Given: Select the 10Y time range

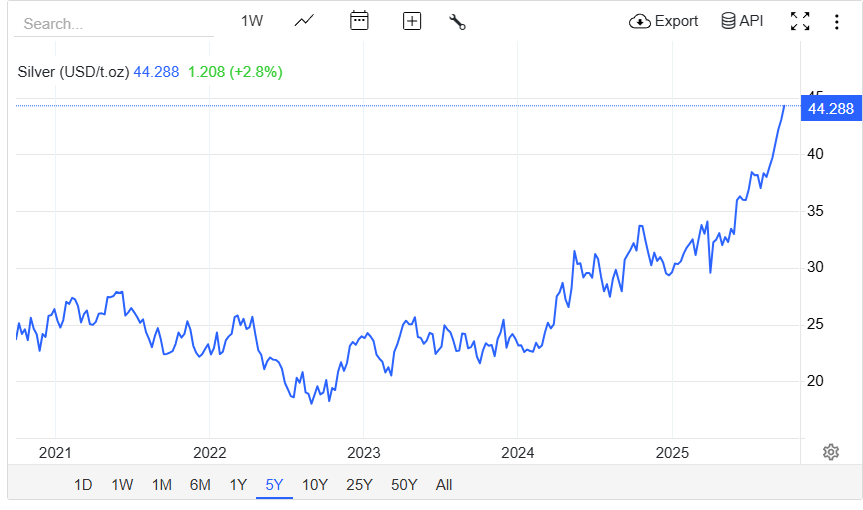Looking at the screenshot, I should (x=315, y=485).
